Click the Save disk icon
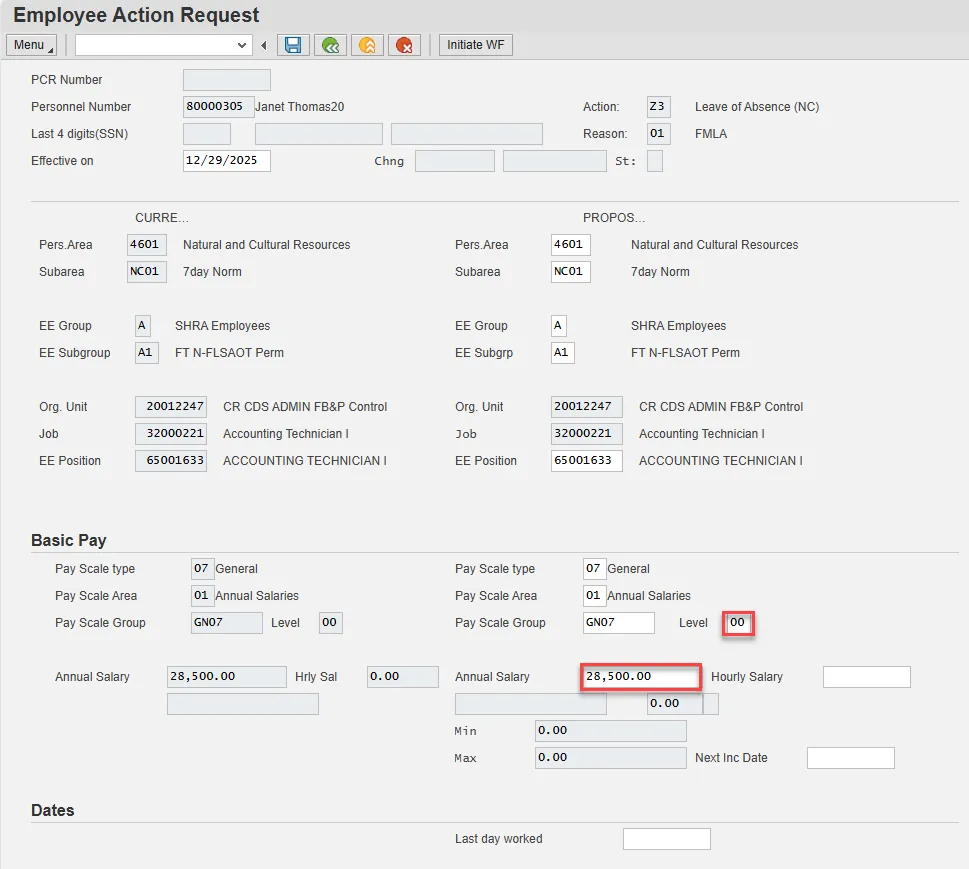Image resolution: width=969 pixels, height=869 pixels. 292,45
